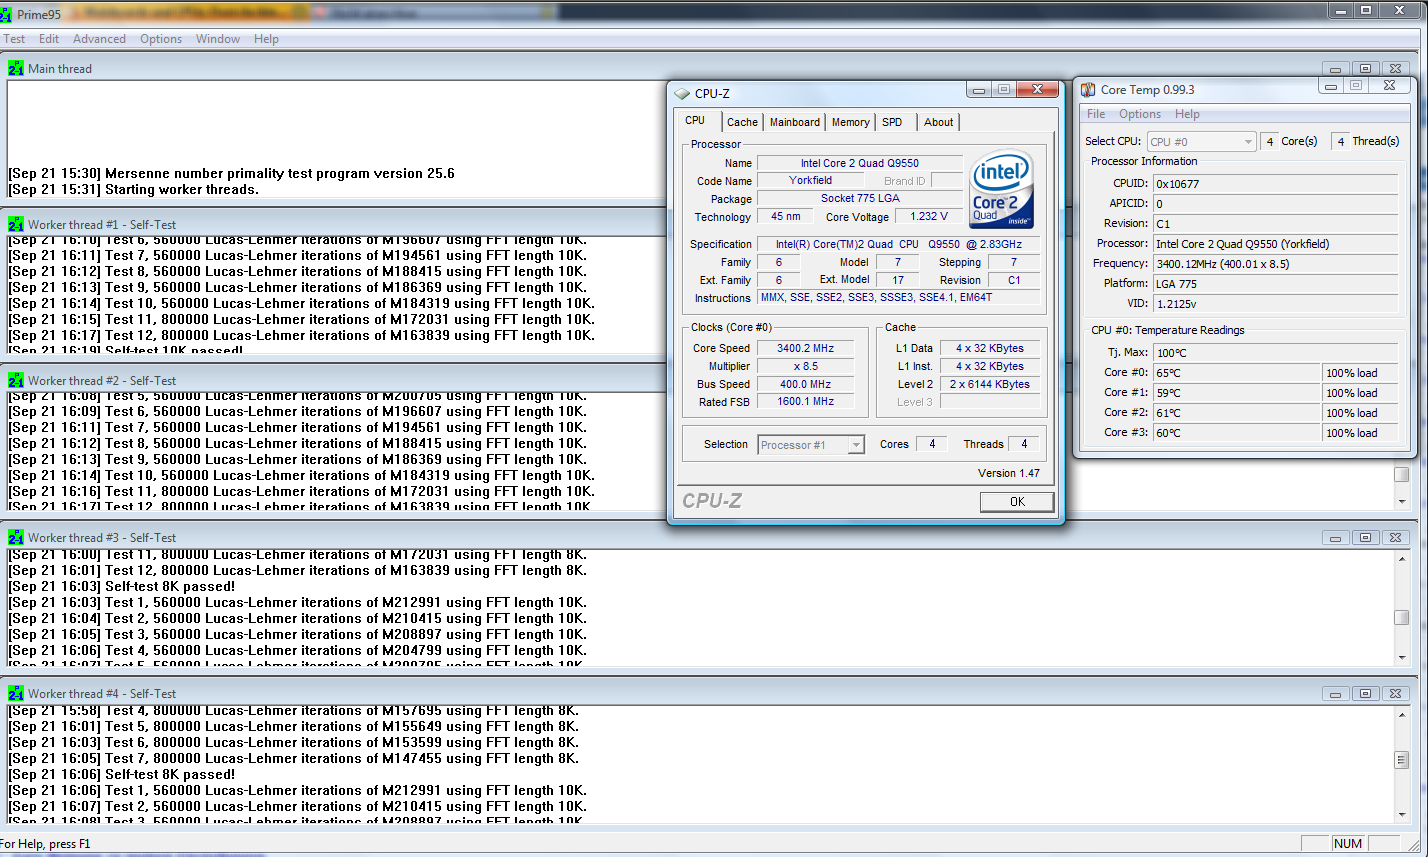This screenshot has width=1428, height=857.
Task: Switch to the SPD tab in CPU-Z
Action: 892,122
